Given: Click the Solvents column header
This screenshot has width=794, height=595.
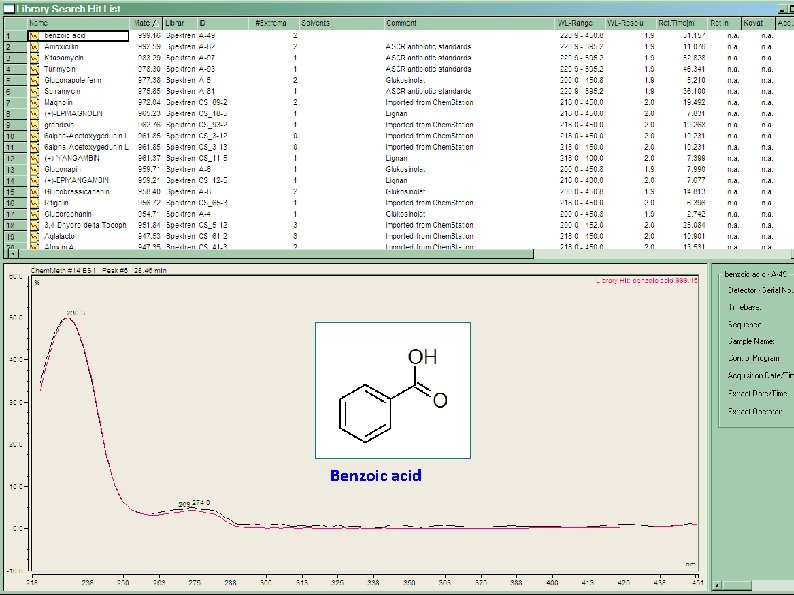Looking at the screenshot, I should [x=341, y=23].
